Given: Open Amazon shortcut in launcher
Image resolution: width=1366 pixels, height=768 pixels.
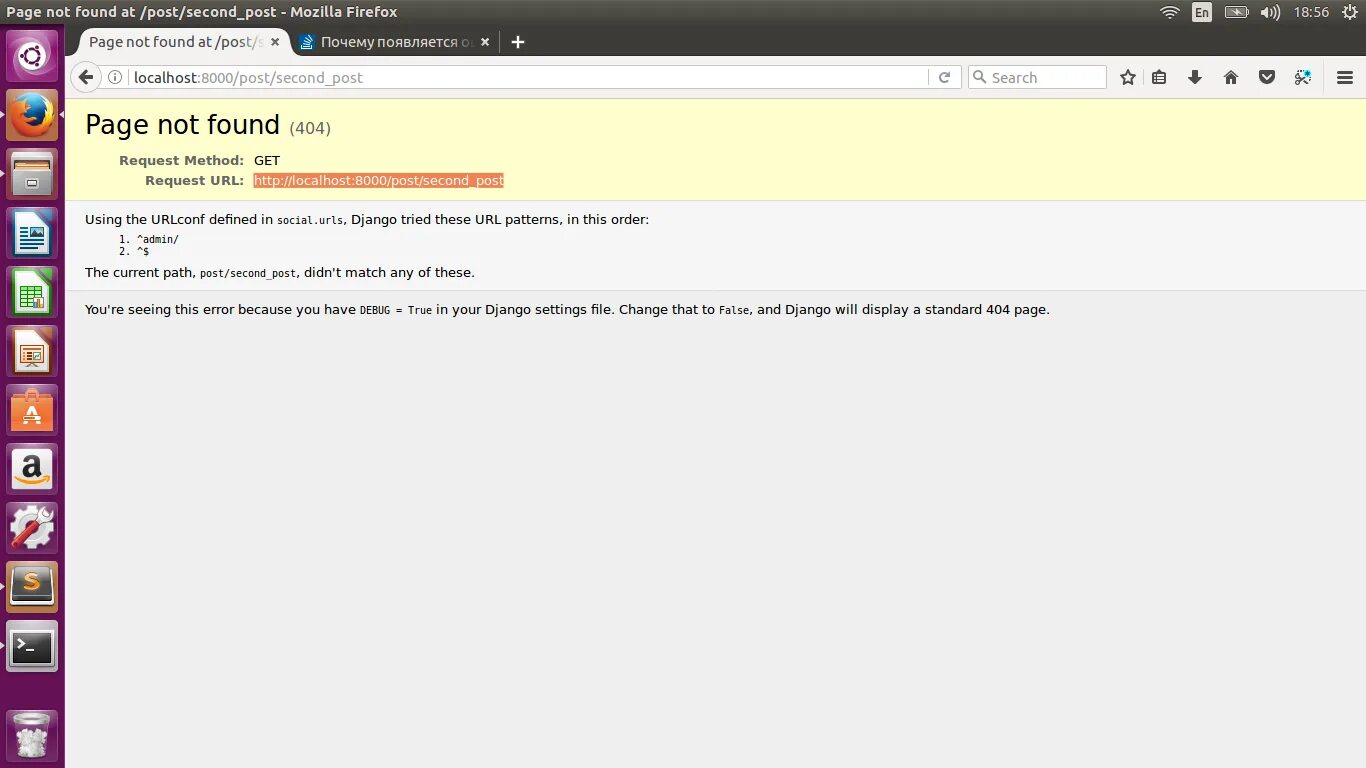Looking at the screenshot, I should pos(32,470).
